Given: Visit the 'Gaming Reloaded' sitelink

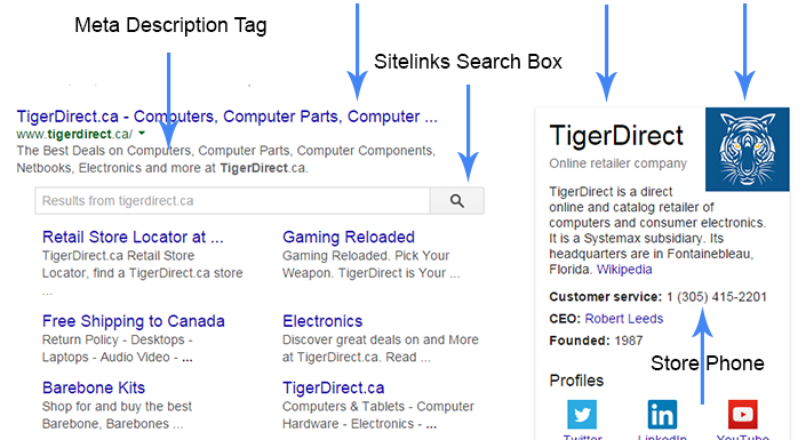Looking at the screenshot, I should (x=348, y=237).
